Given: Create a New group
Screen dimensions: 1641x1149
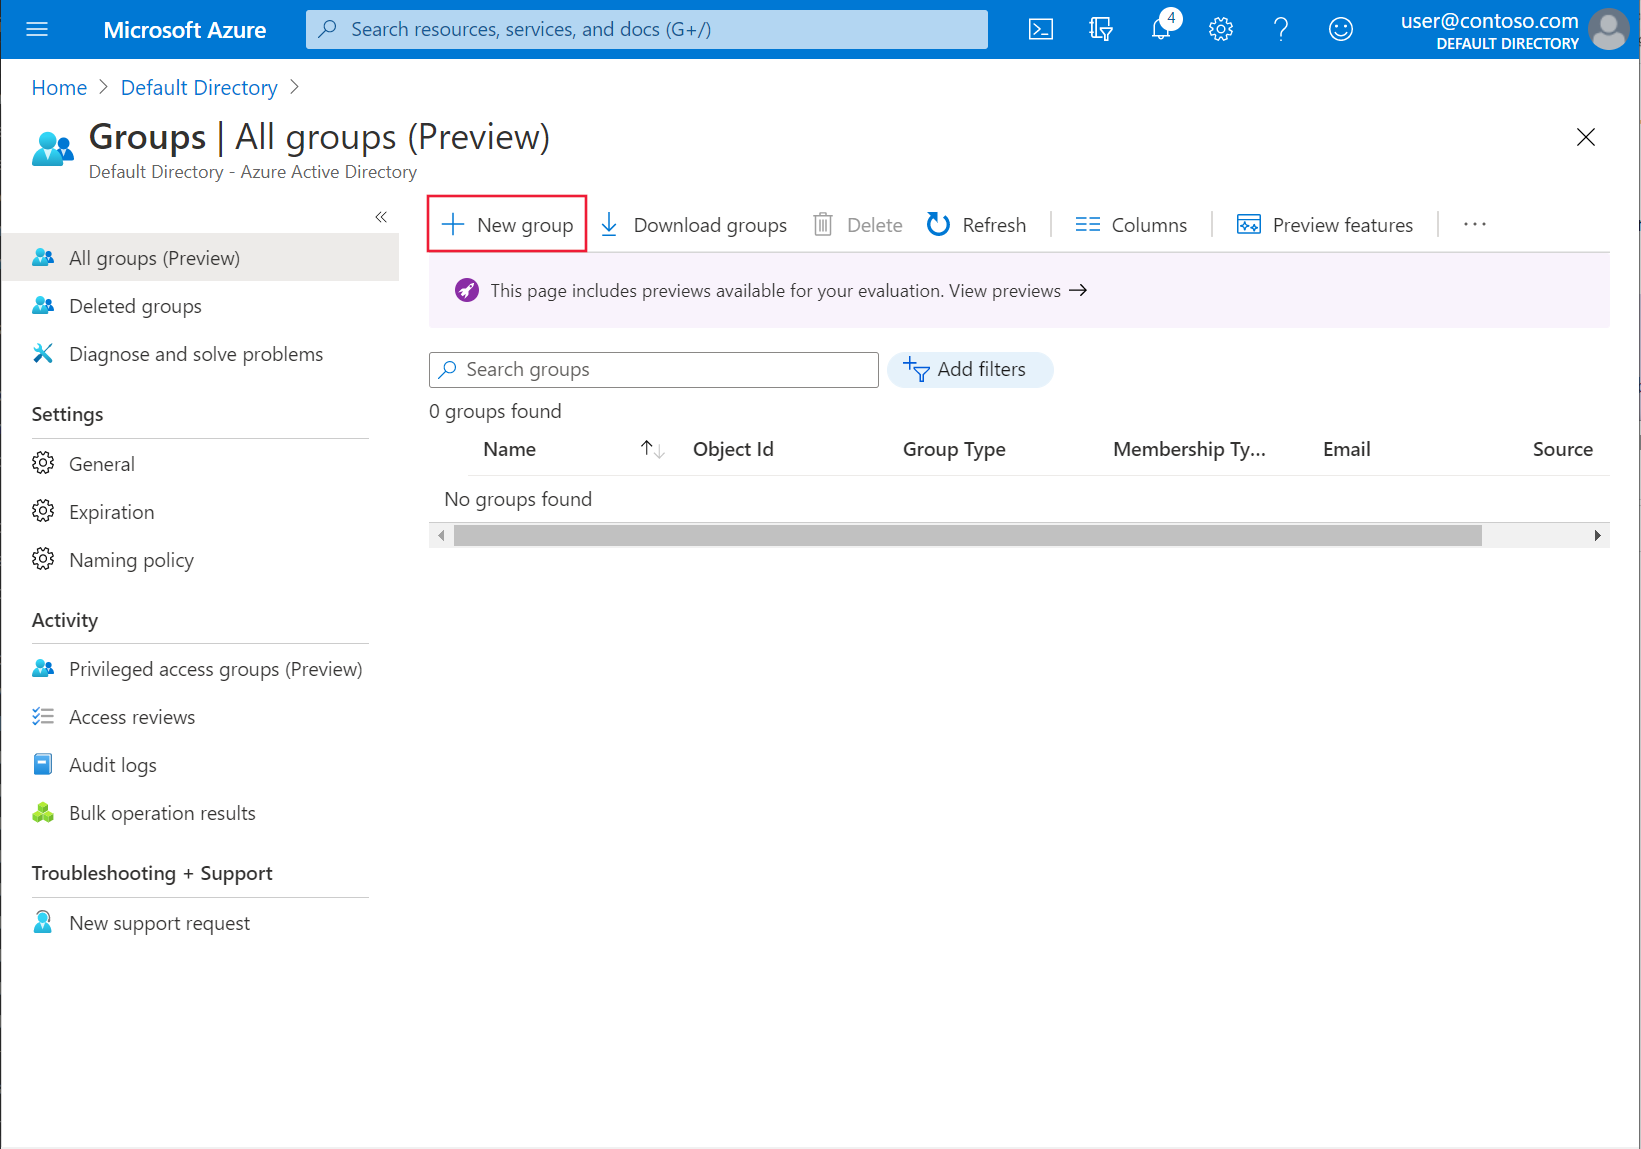Looking at the screenshot, I should pos(507,224).
